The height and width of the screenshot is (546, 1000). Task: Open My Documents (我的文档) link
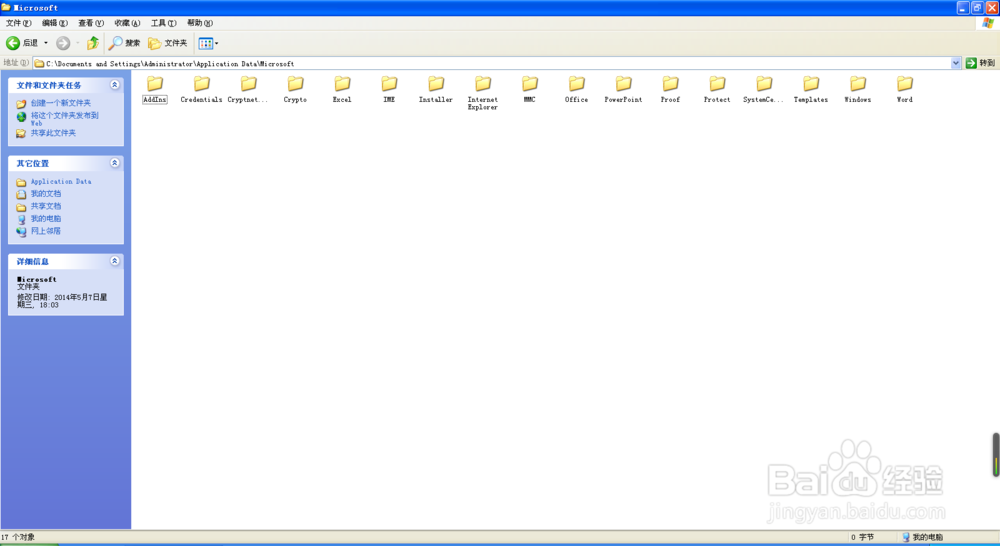[46, 194]
